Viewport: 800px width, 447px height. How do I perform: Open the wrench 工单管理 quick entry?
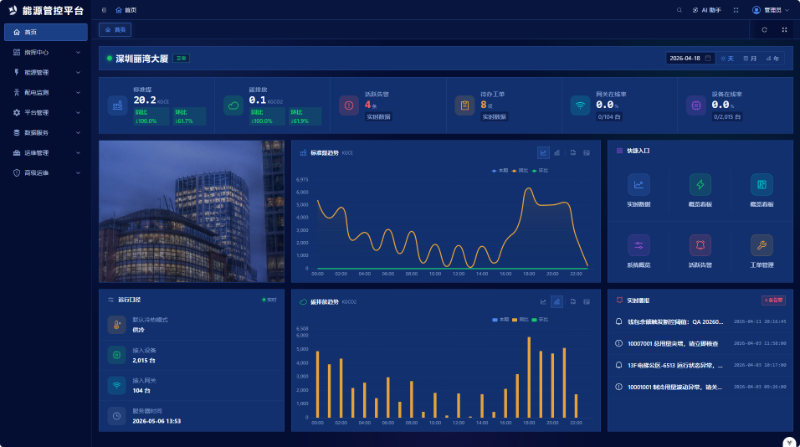click(x=761, y=245)
